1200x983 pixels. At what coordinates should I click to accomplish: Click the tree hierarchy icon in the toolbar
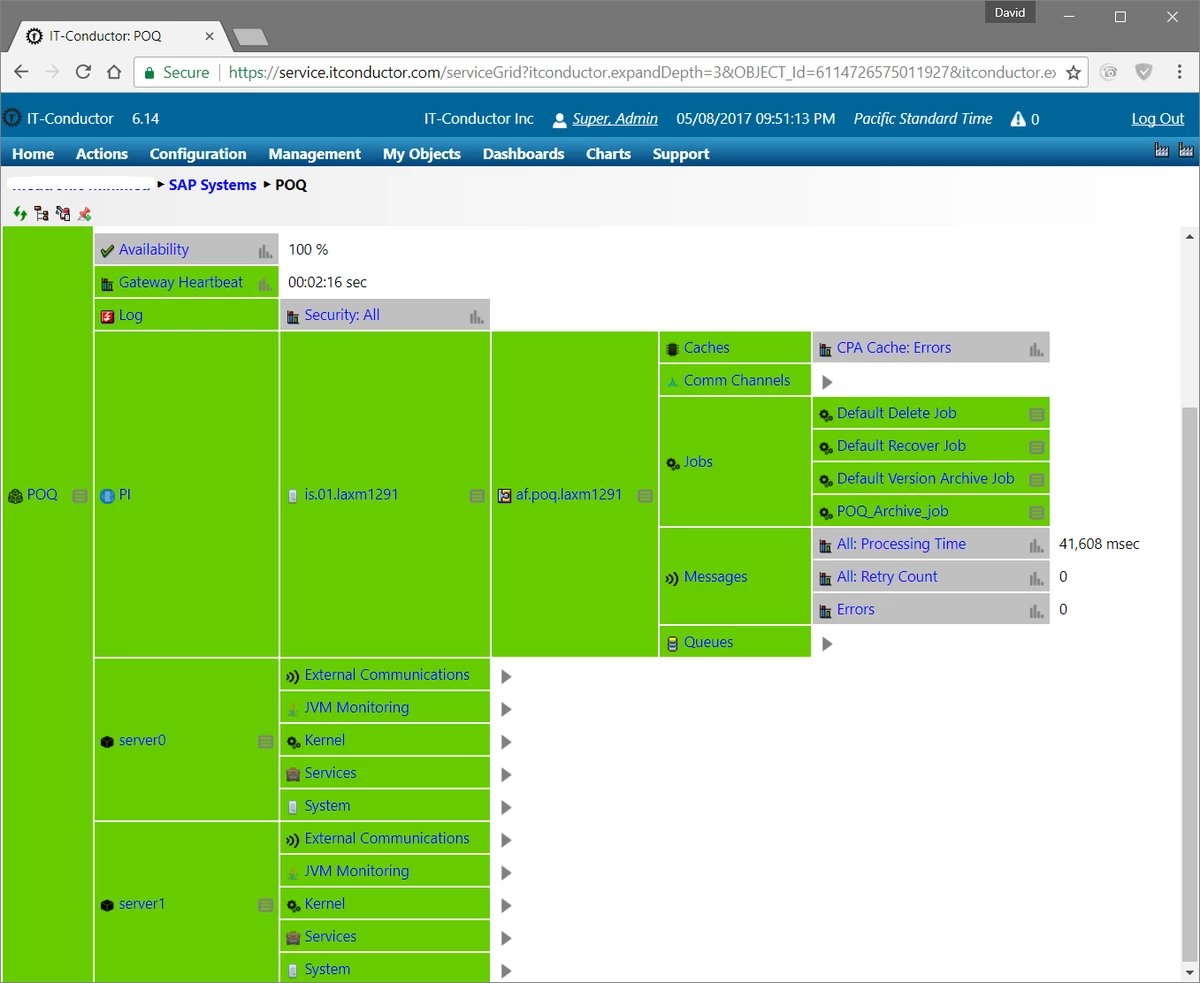point(42,213)
